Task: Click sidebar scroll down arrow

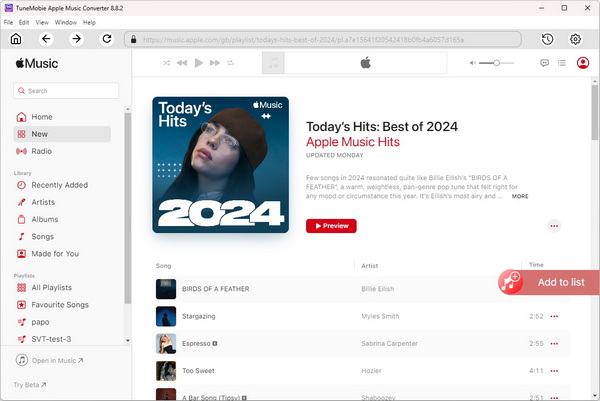Action: pyautogui.click(x=128, y=340)
